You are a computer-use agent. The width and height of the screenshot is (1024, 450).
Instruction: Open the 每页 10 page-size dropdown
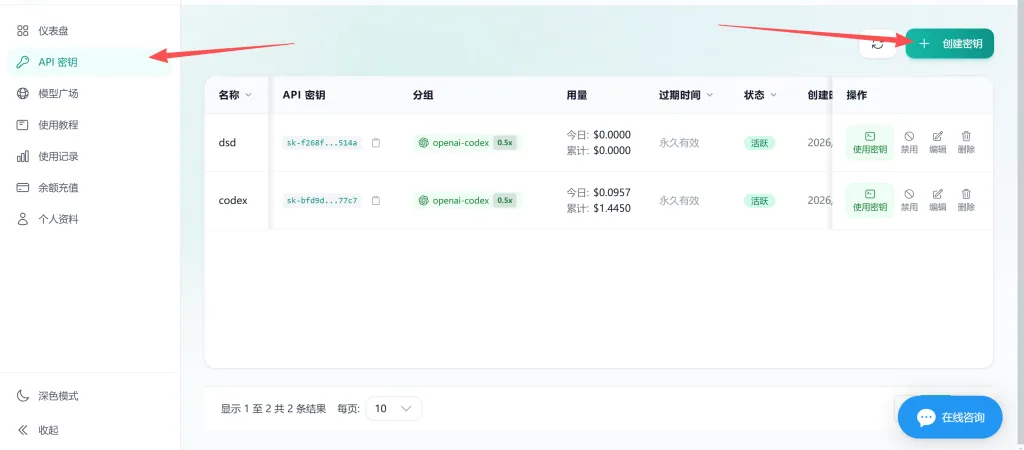coord(394,408)
